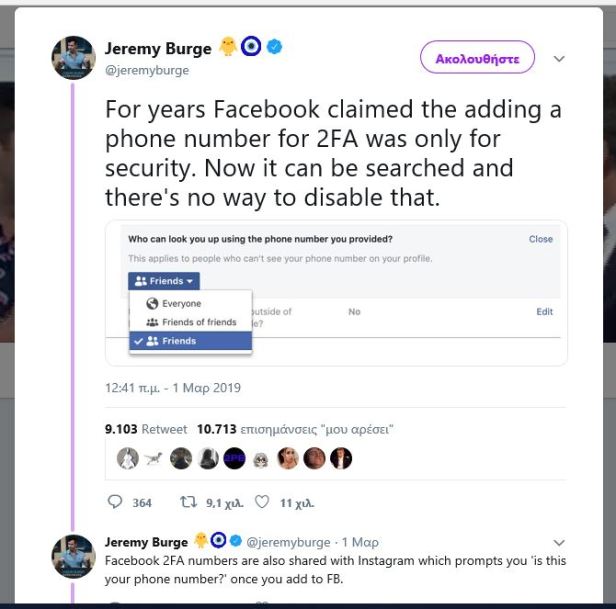Open the @jeremyburge handle link
Viewport: 616px width, 609px height.
[146, 71]
